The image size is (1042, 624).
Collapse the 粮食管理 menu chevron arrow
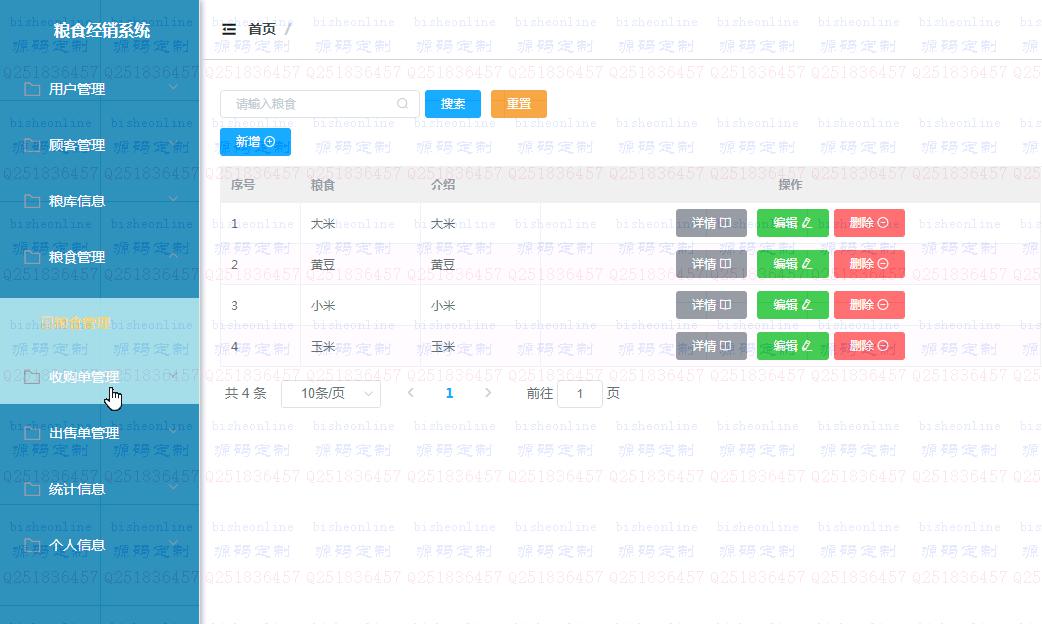click(173, 255)
